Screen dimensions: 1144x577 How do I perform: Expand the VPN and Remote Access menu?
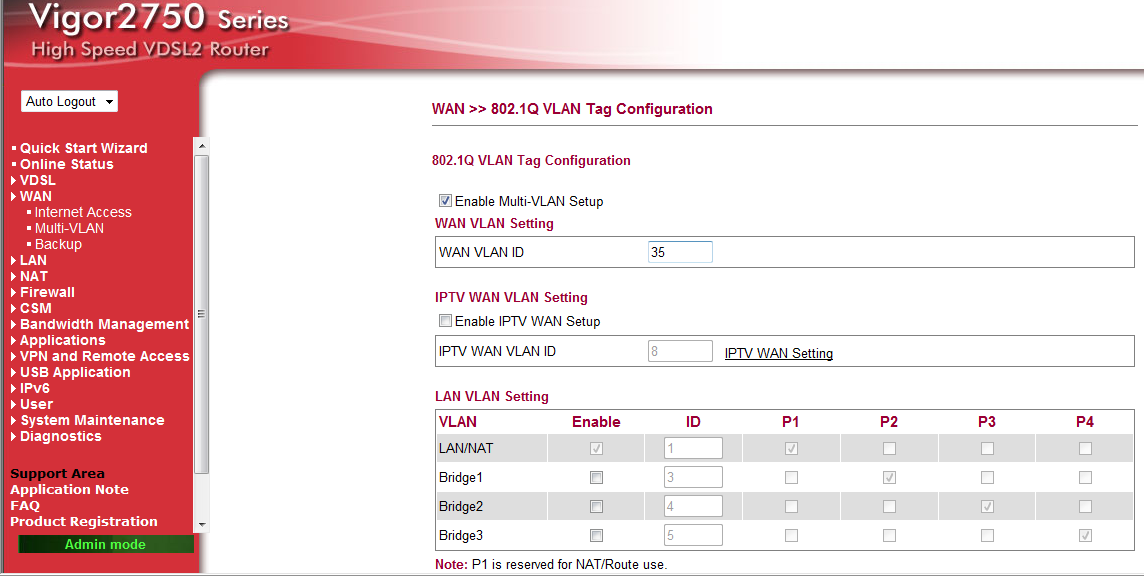coord(104,356)
